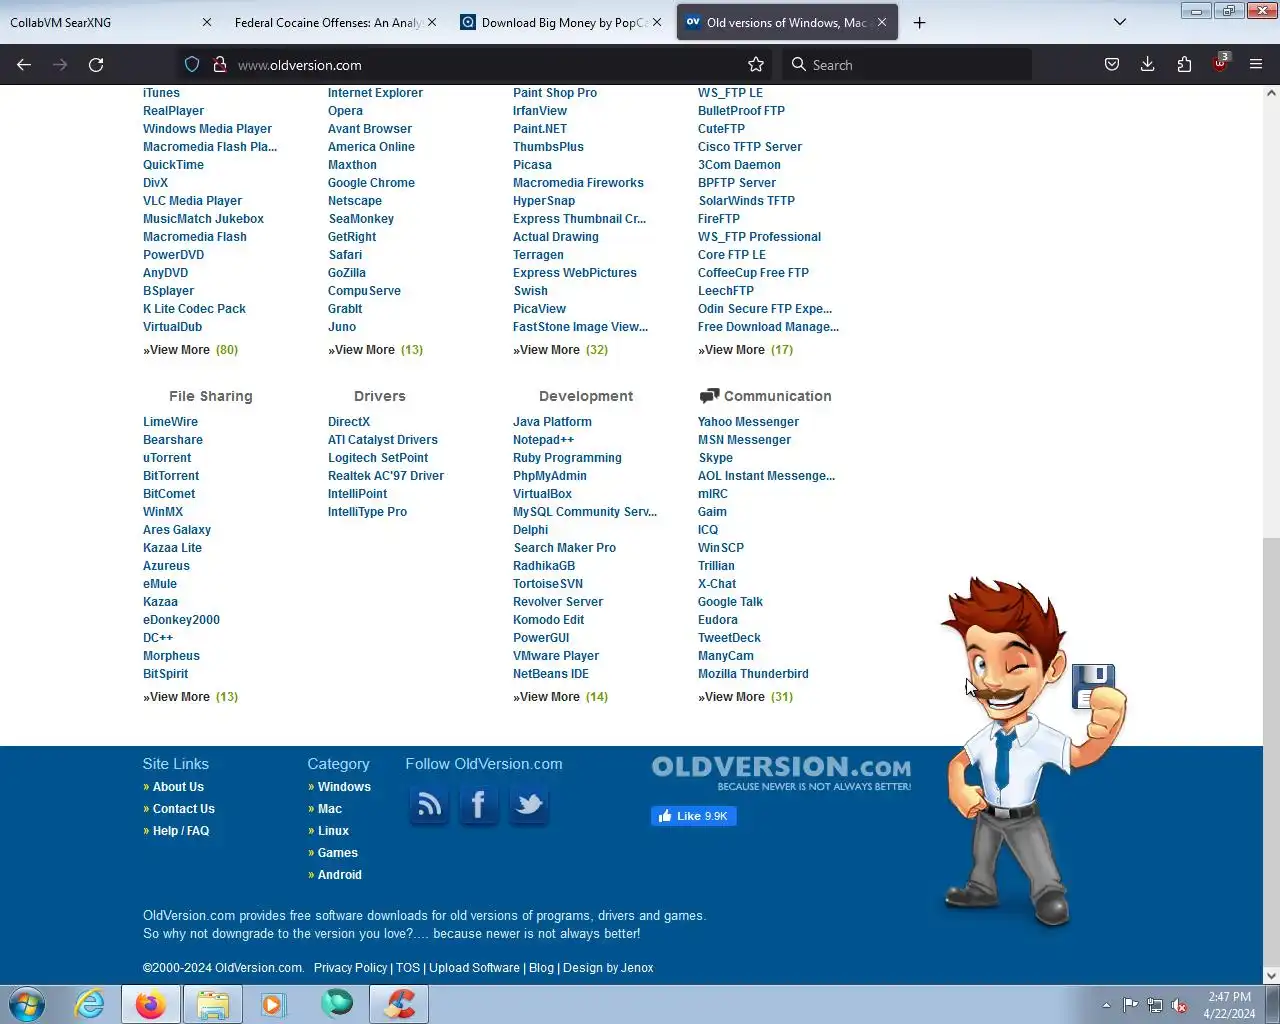
Task: Switch to the Download Big Money tab
Action: (562, 22)
